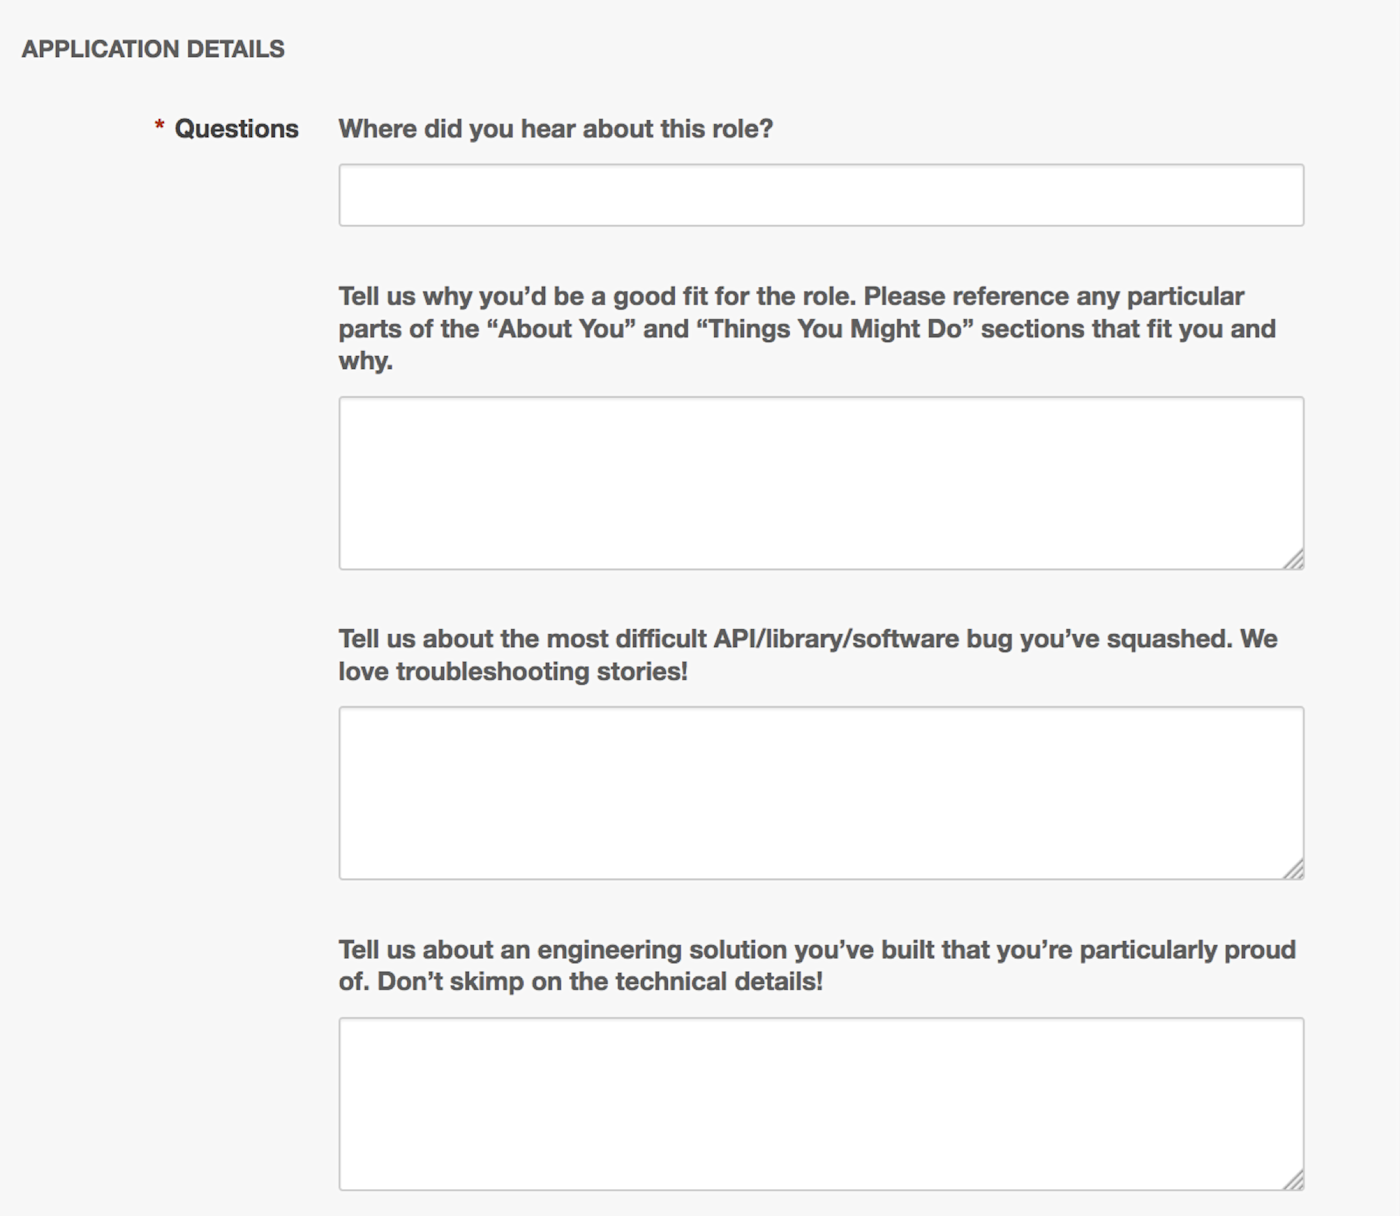
Task: Click the quoted "About You" text
Action: [561, 329]
